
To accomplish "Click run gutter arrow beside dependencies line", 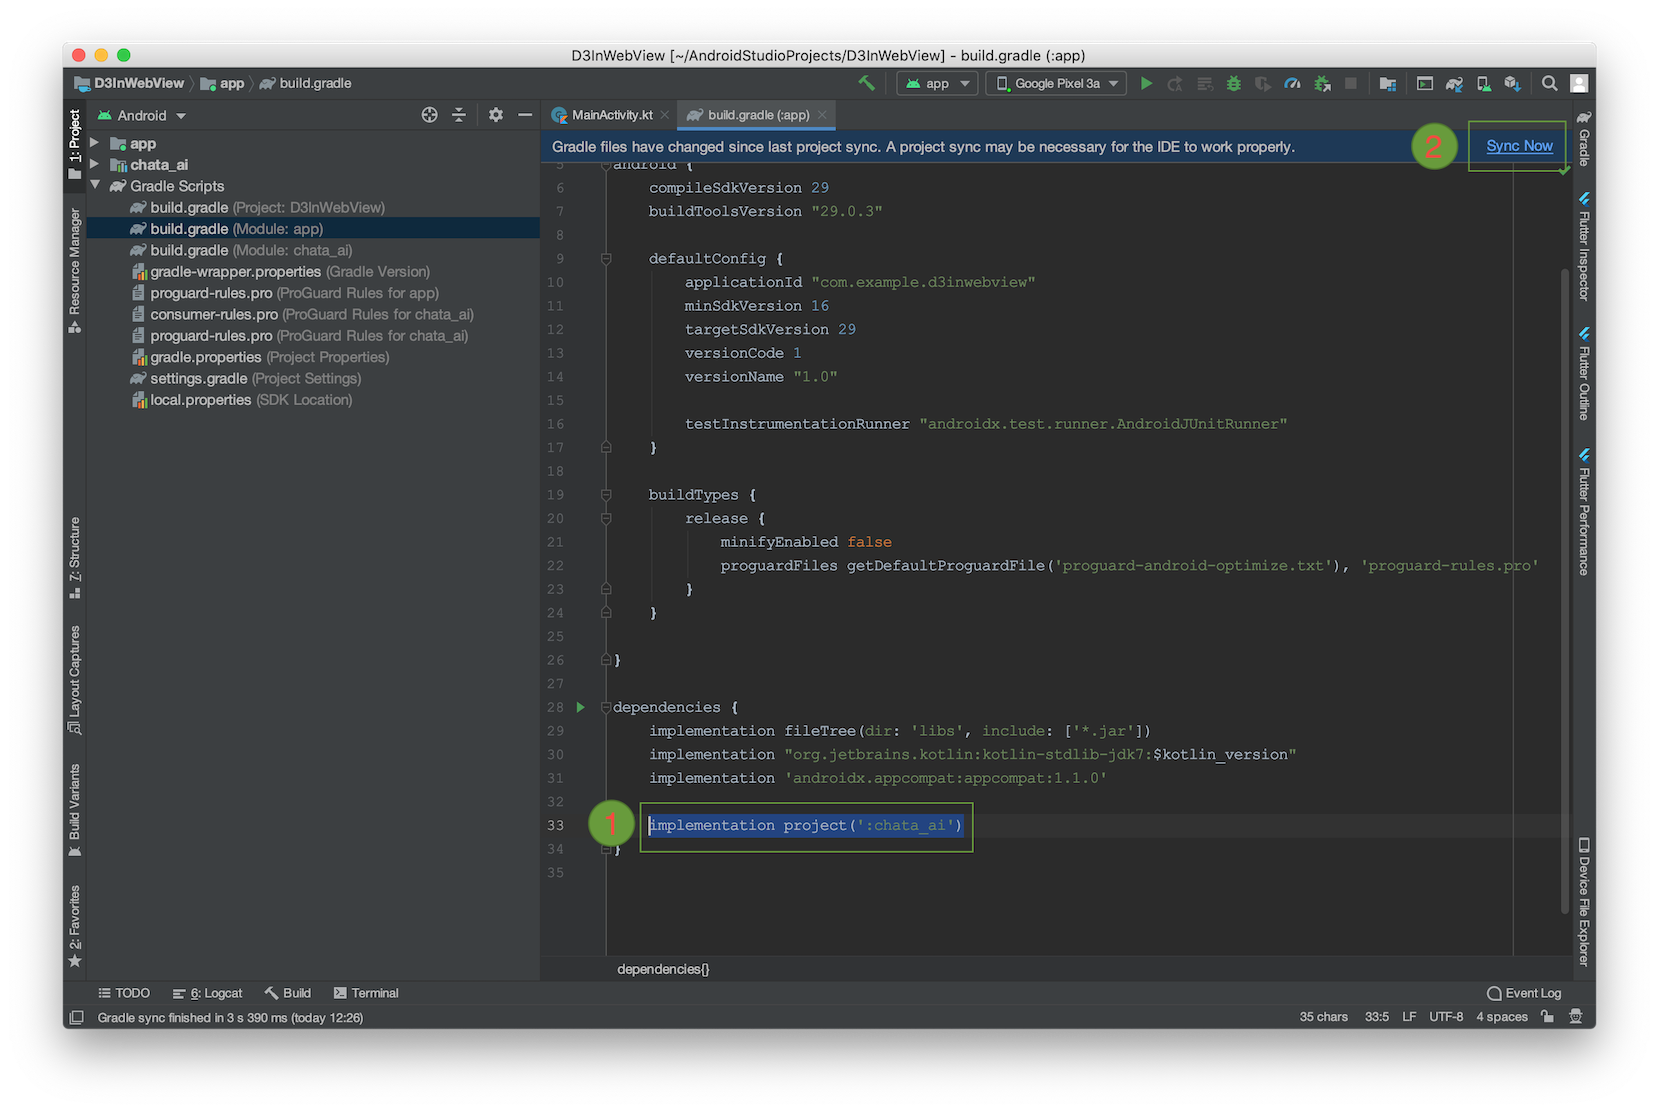I will [x=580, y=707].
